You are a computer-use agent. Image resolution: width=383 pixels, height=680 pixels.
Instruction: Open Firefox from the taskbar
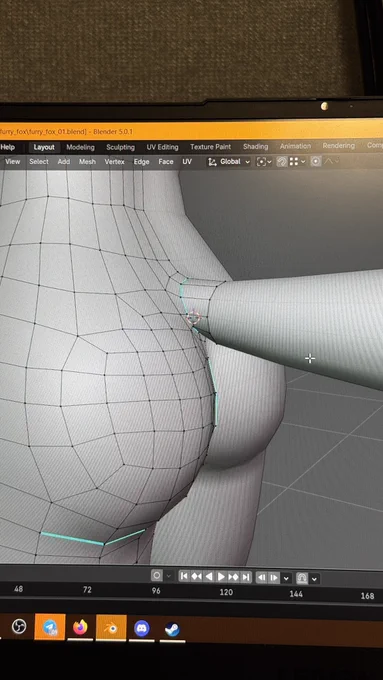coord(80,627)
